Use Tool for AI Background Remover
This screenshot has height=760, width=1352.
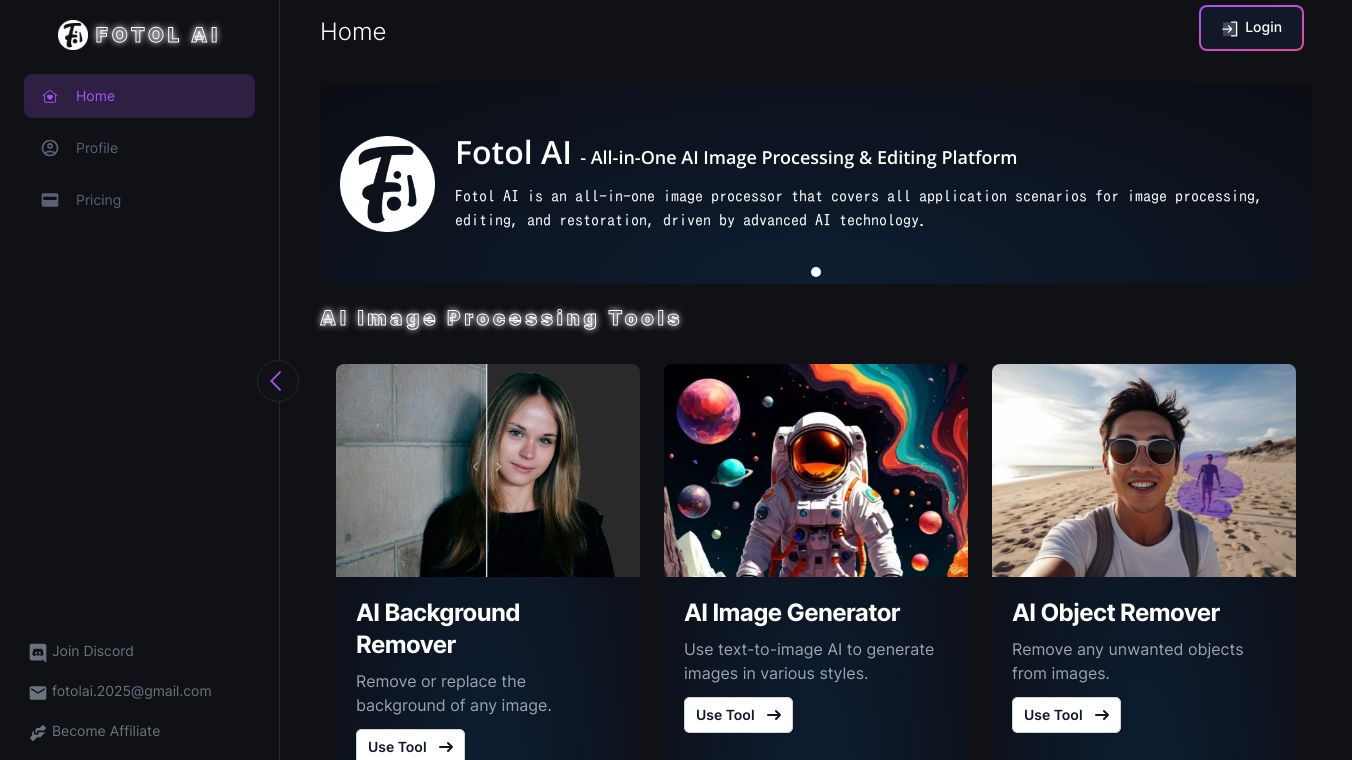tap(410, 746)
